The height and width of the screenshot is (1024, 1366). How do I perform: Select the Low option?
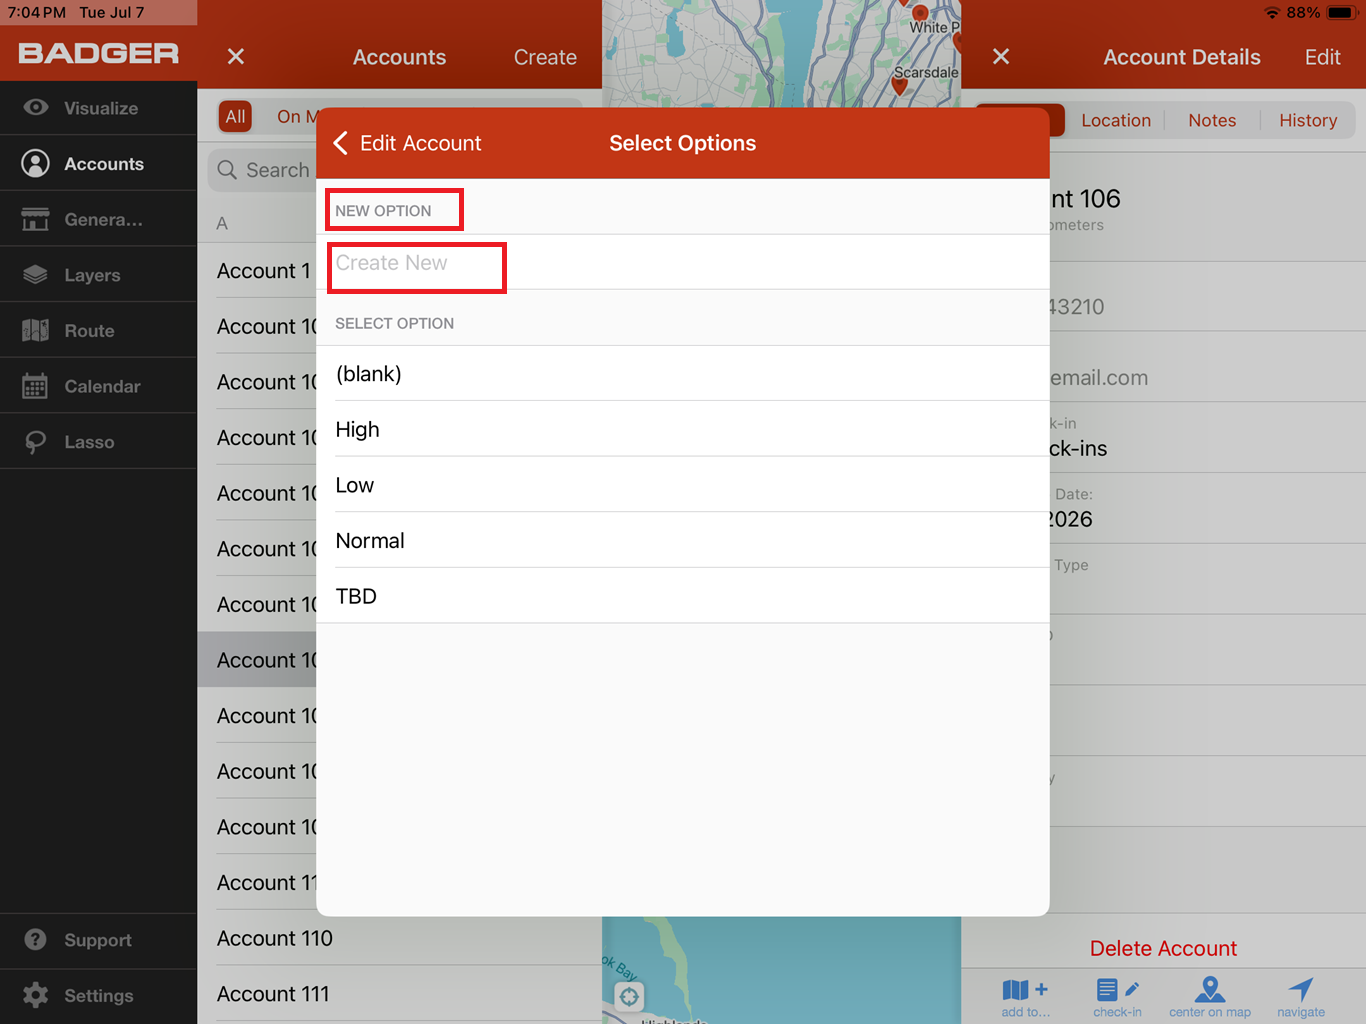(683, 485)
